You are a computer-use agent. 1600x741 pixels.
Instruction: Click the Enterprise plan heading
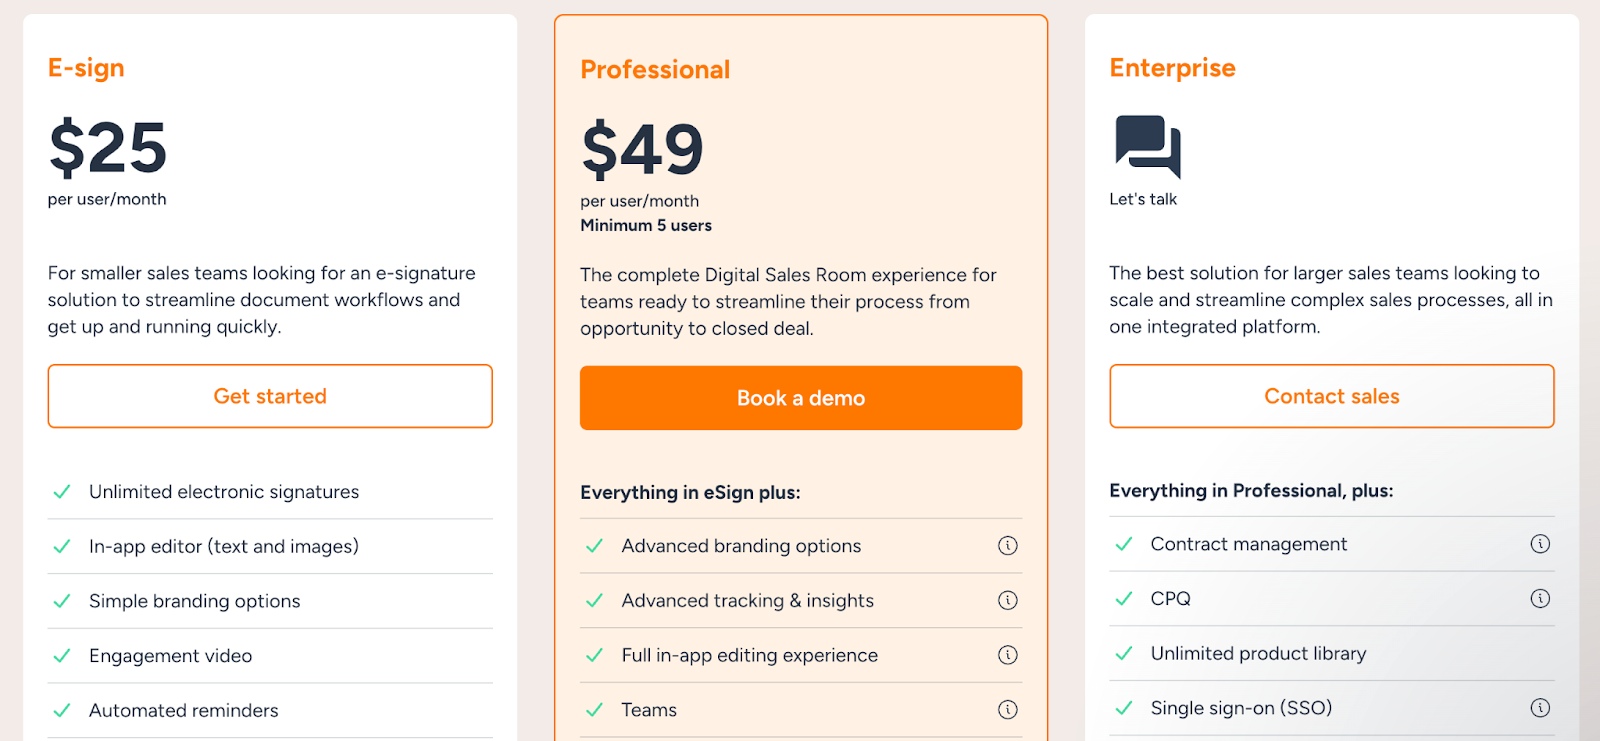1172,68
